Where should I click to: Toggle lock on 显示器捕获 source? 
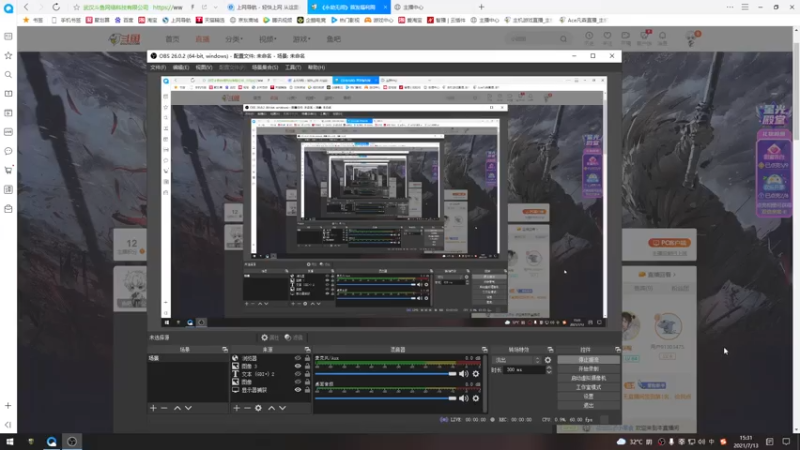click(307, 390)
